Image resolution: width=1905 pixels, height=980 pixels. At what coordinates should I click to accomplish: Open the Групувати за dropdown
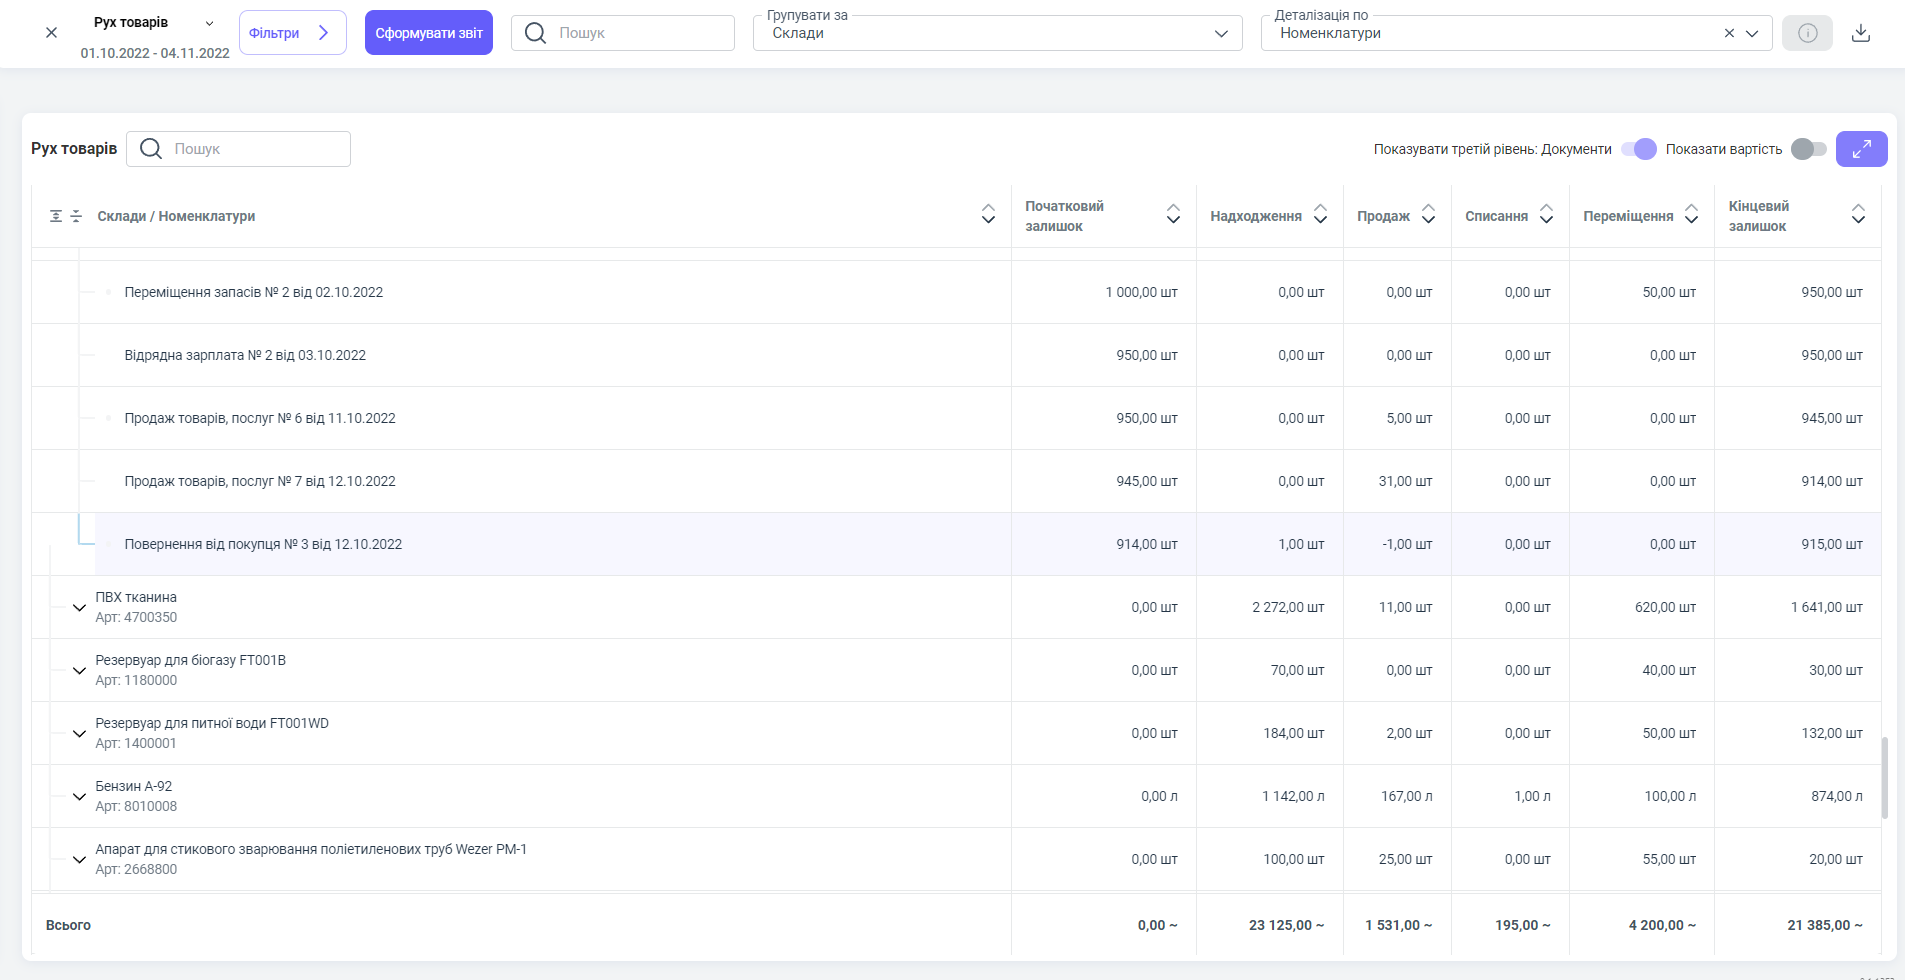(x=997, y=33)
